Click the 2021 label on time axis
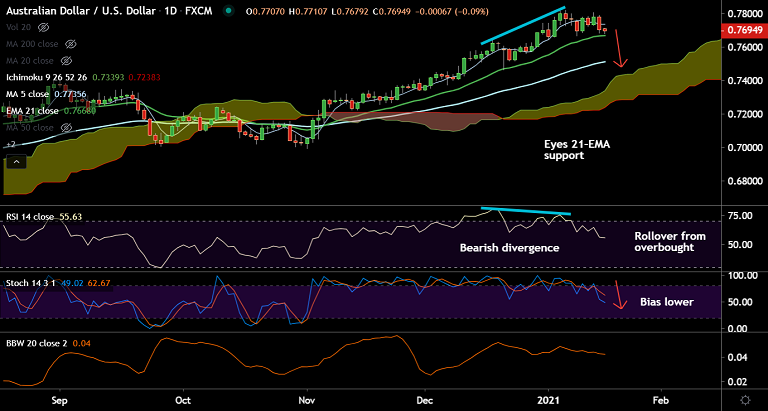 pyautogui.click(x=547, y=399)
